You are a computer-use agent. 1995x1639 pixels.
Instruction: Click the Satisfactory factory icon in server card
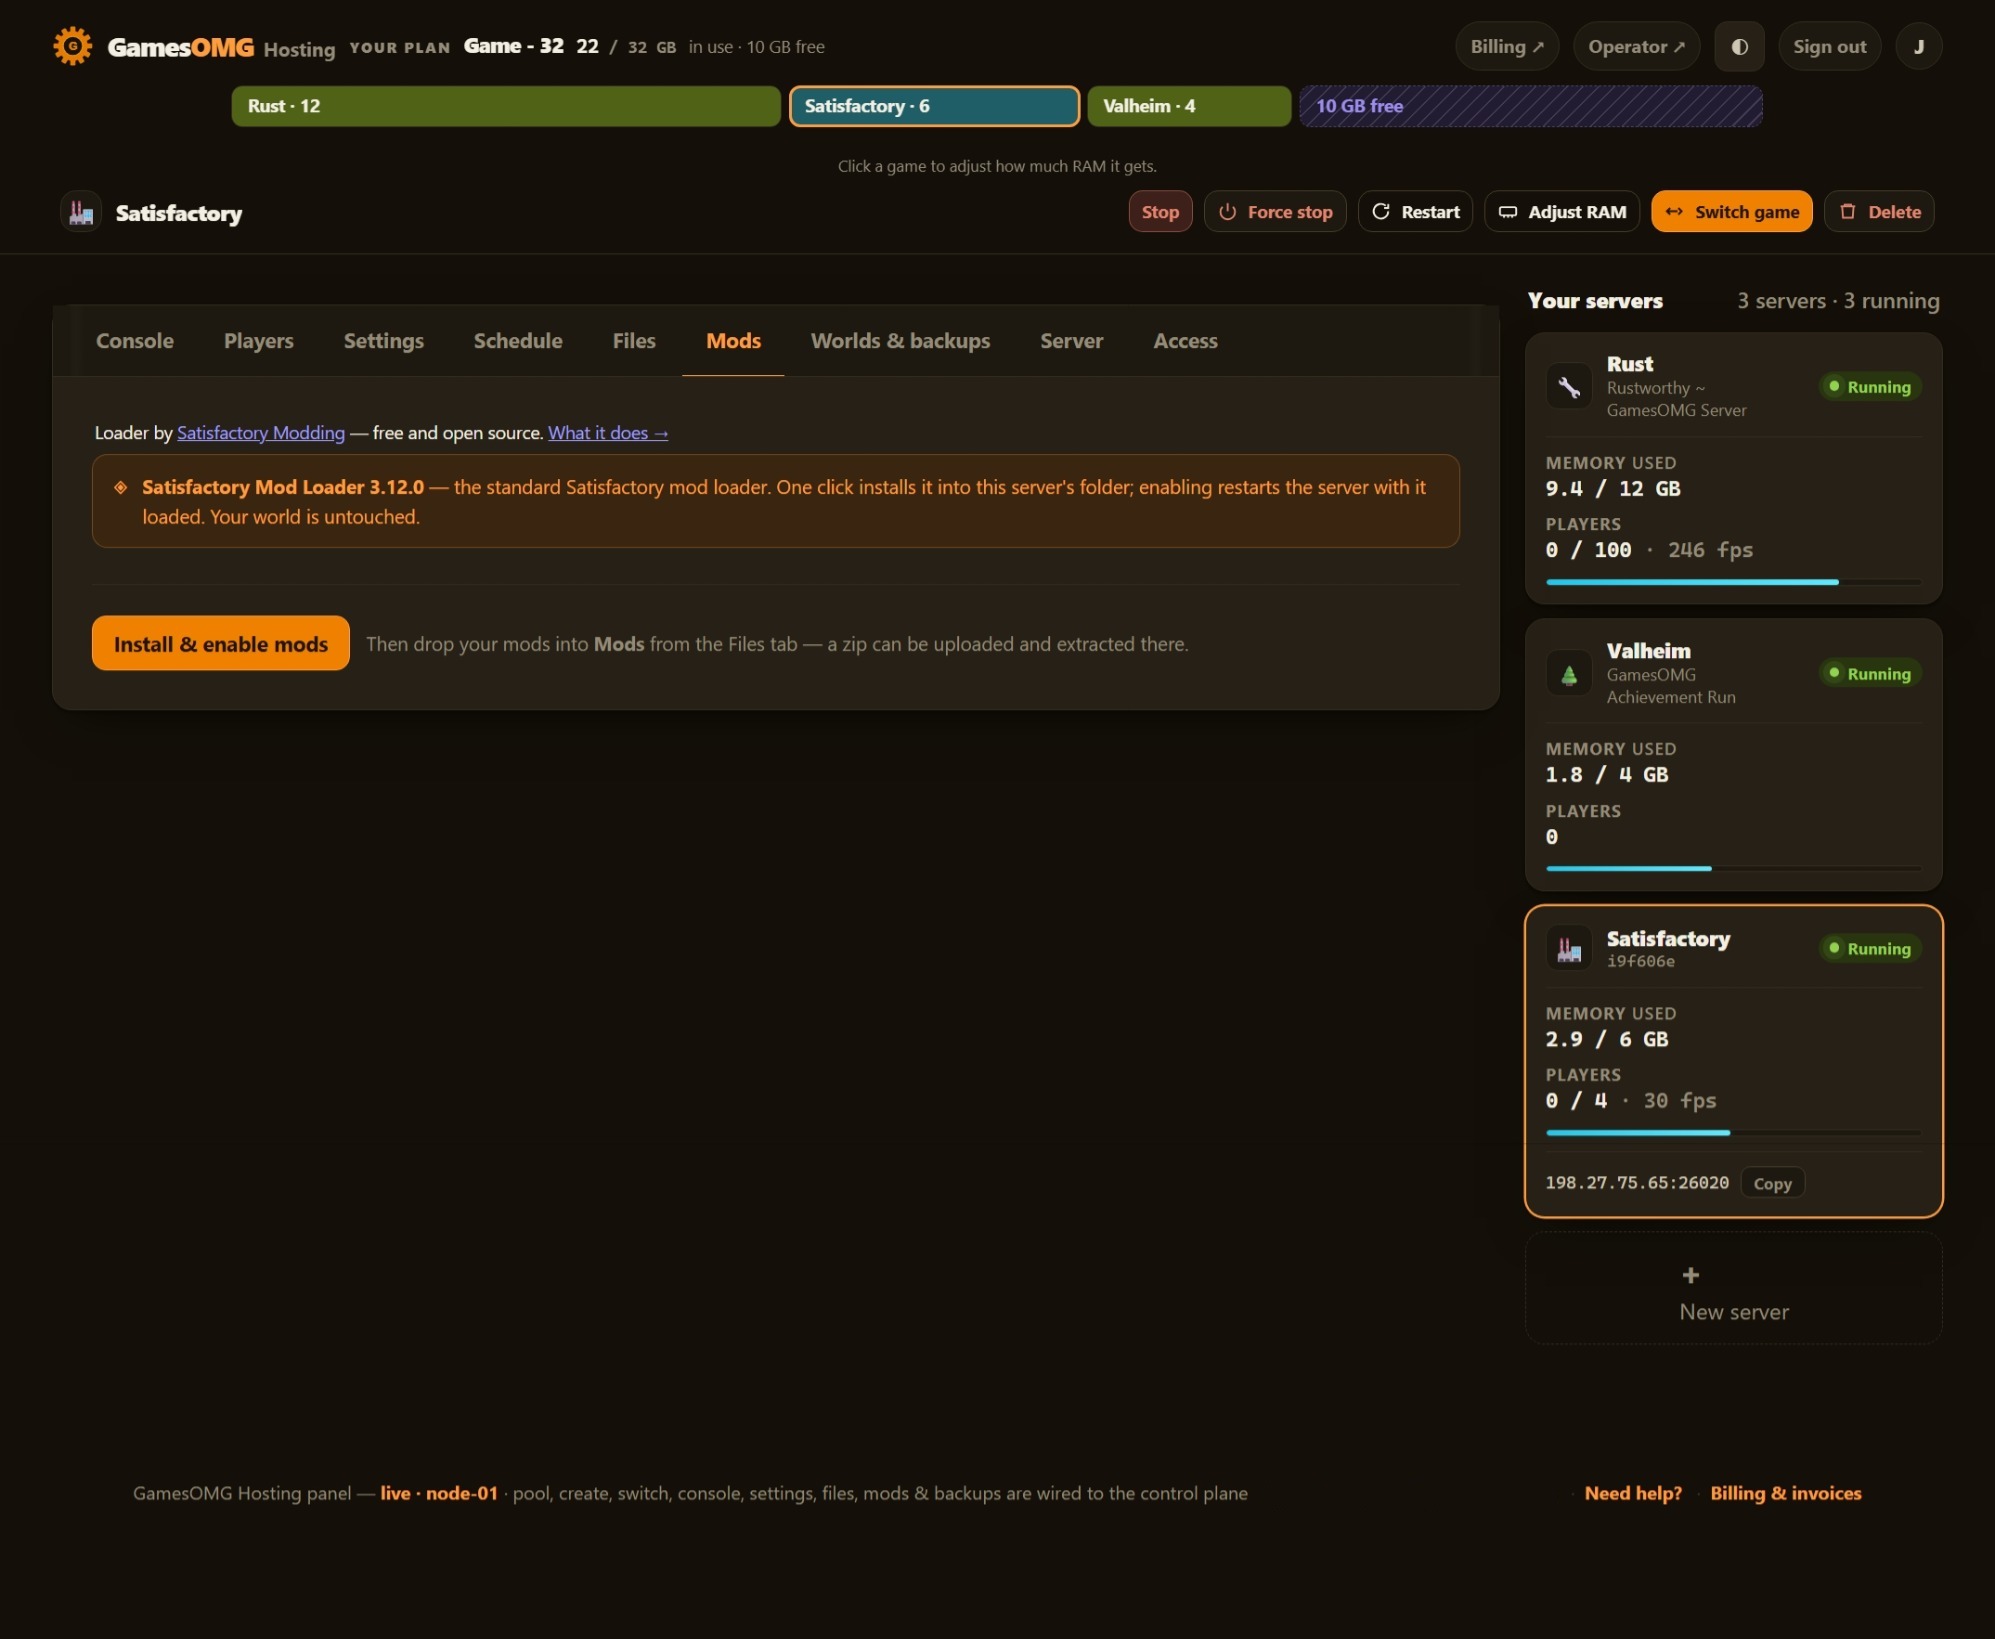(x=1568, y=948)
